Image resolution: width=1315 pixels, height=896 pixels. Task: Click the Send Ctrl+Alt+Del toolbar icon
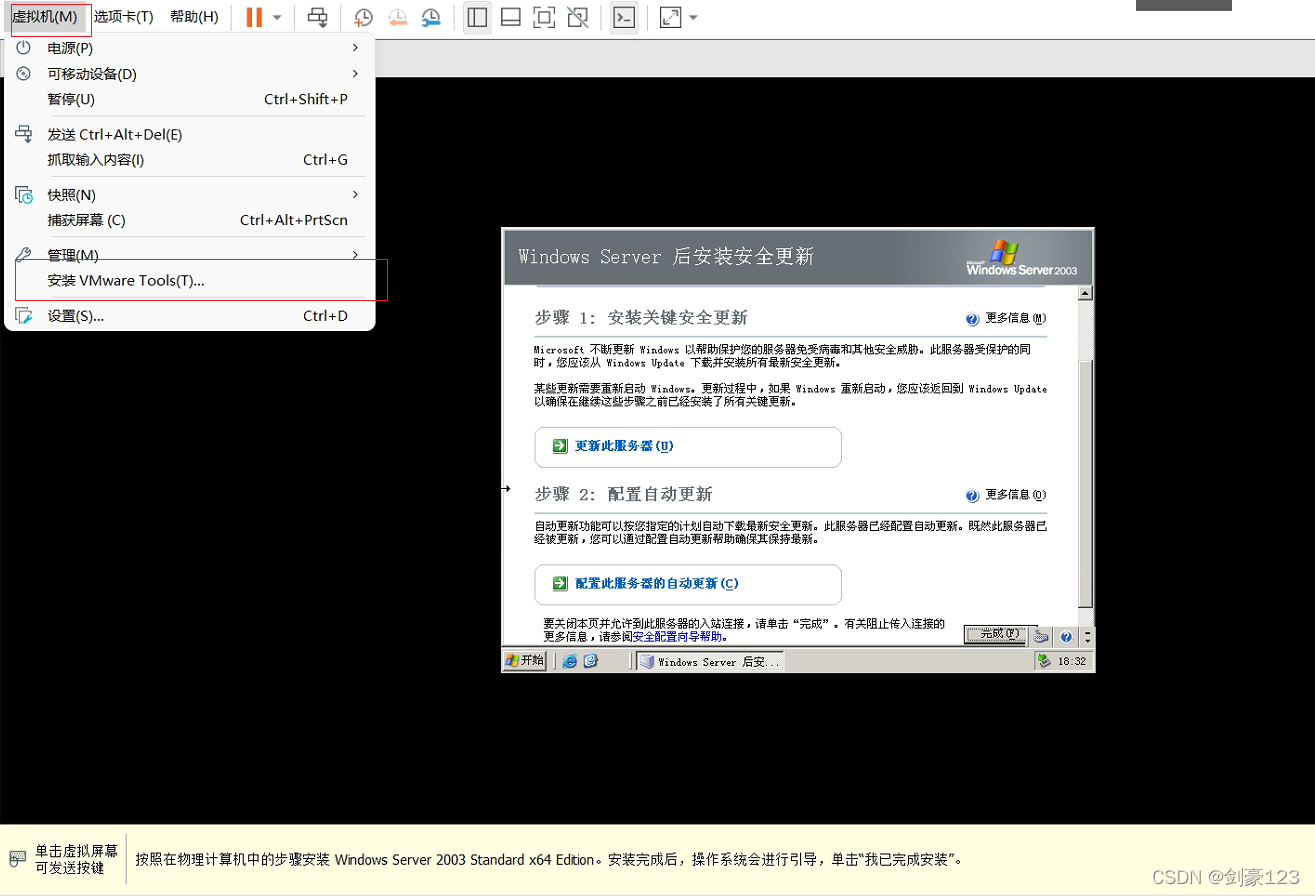317,17
